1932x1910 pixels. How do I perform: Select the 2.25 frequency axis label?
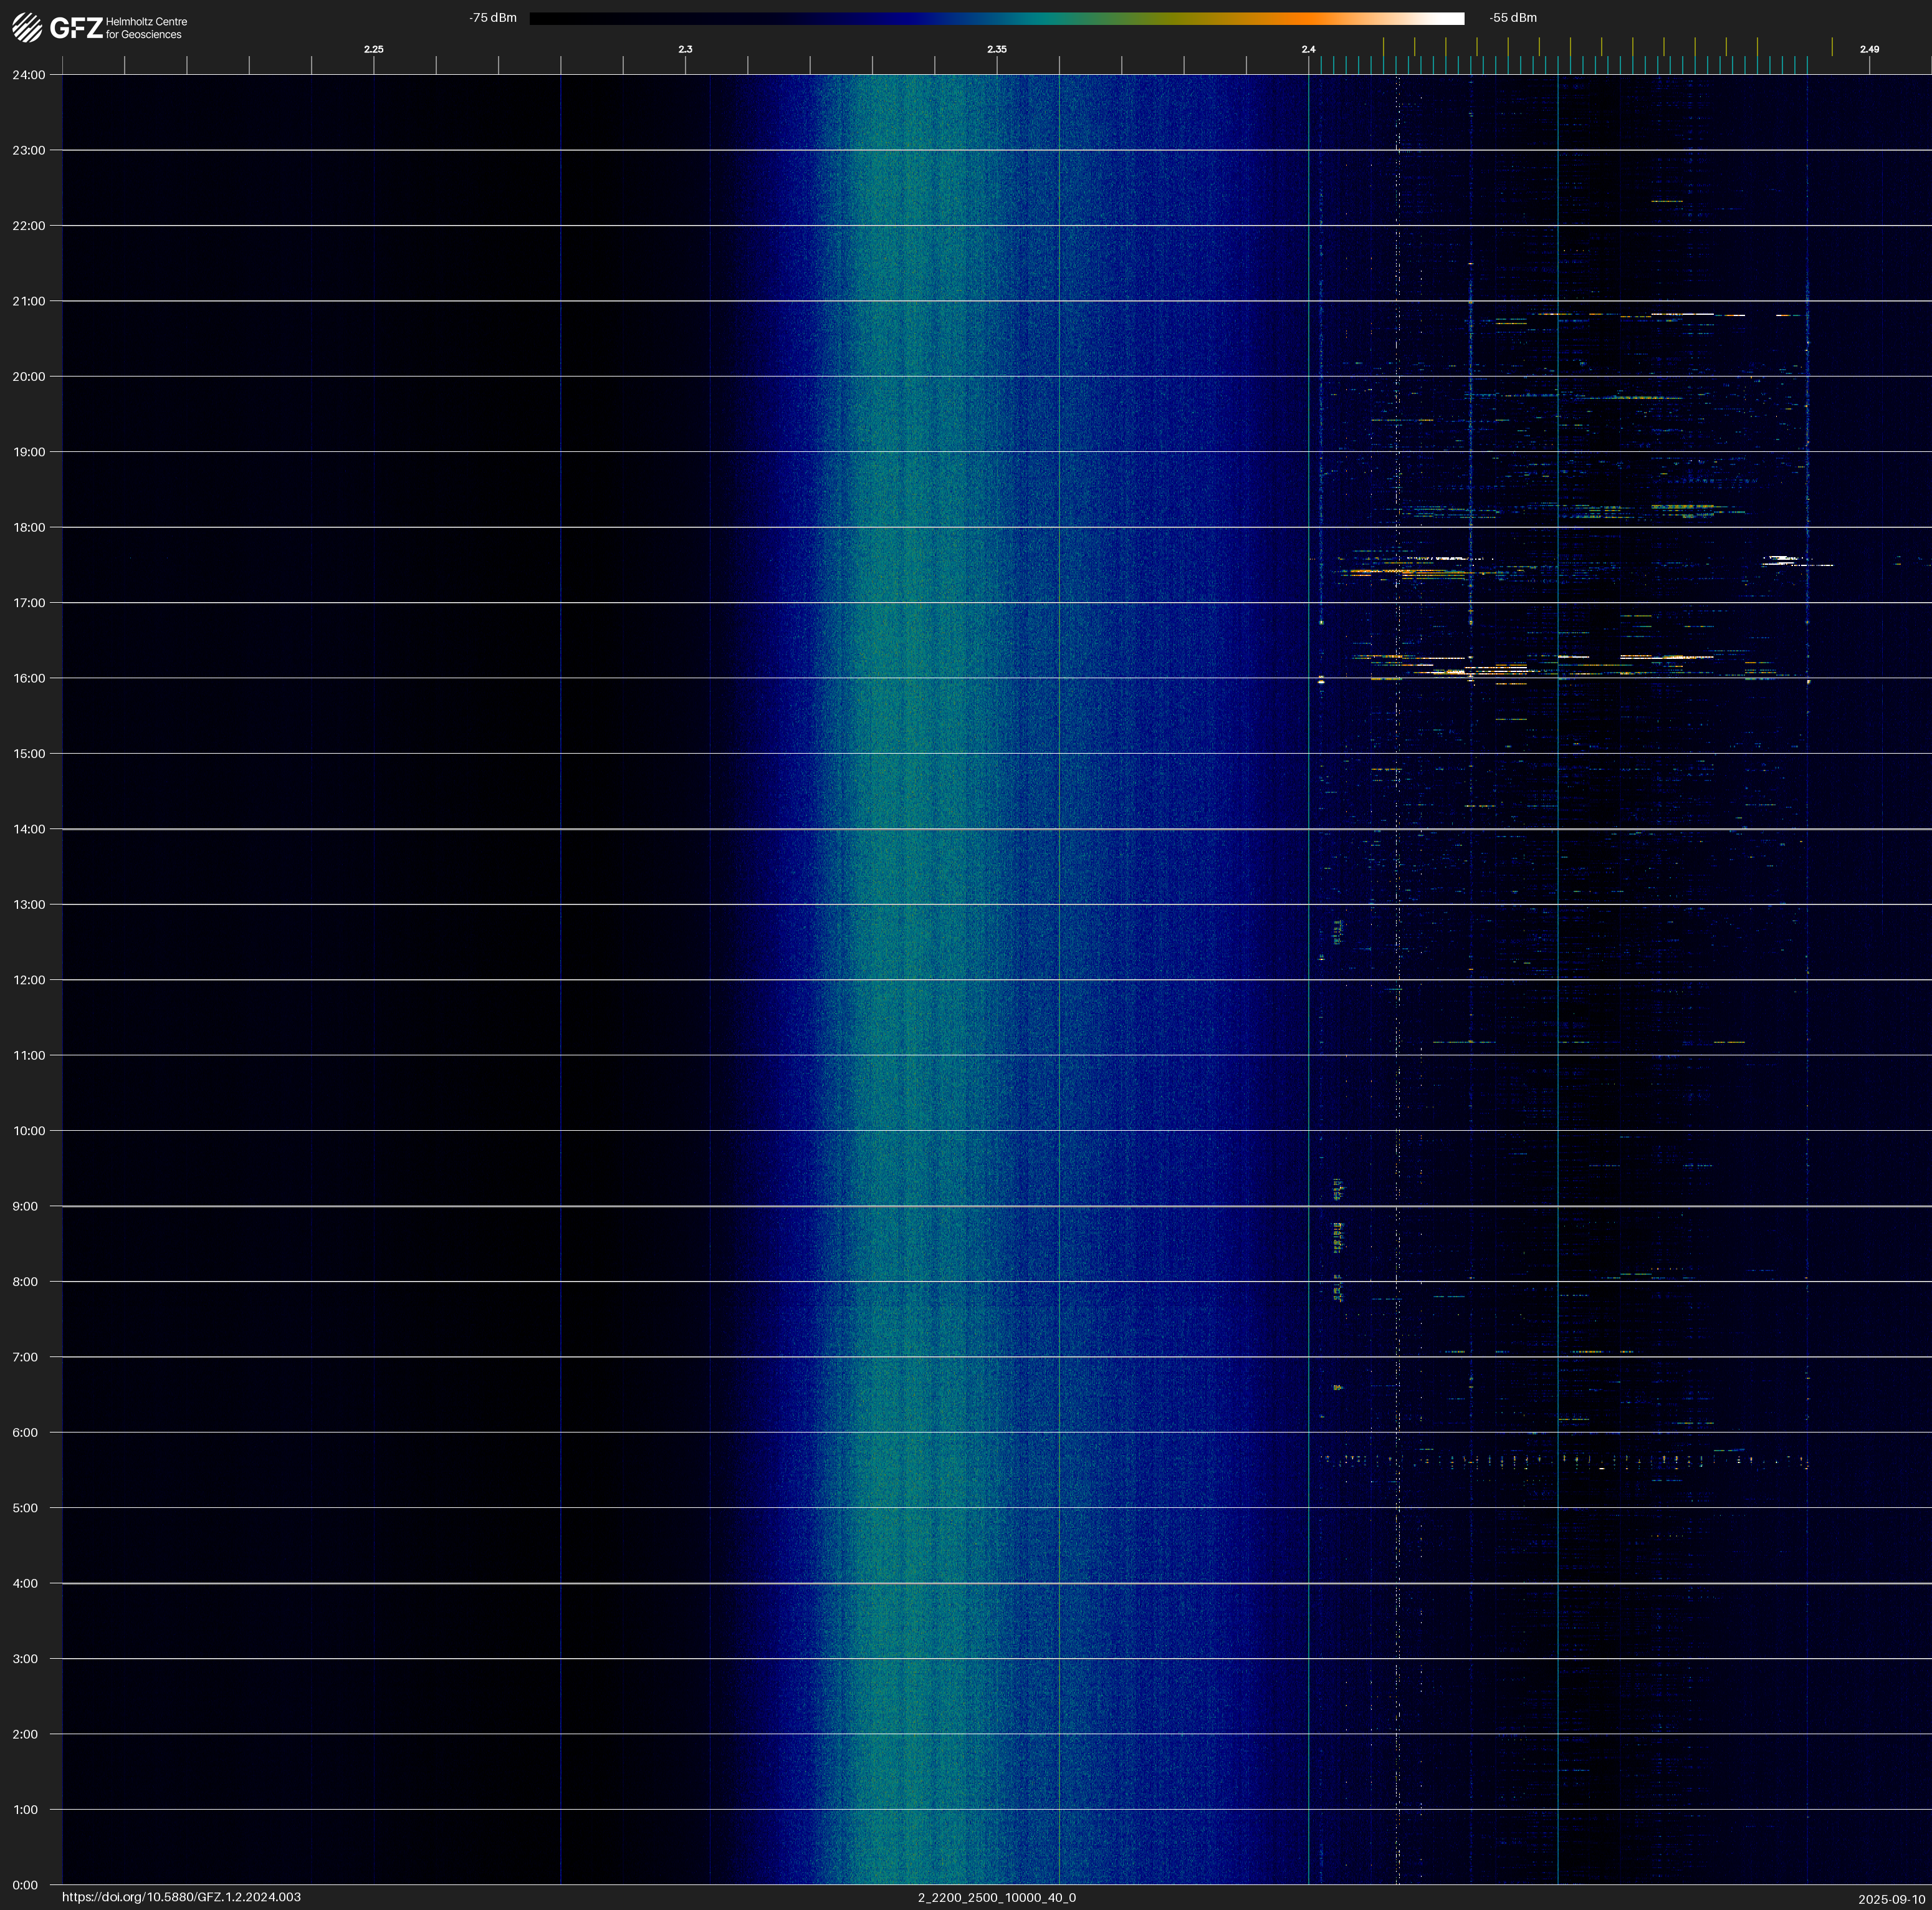[x=373, y=49]
